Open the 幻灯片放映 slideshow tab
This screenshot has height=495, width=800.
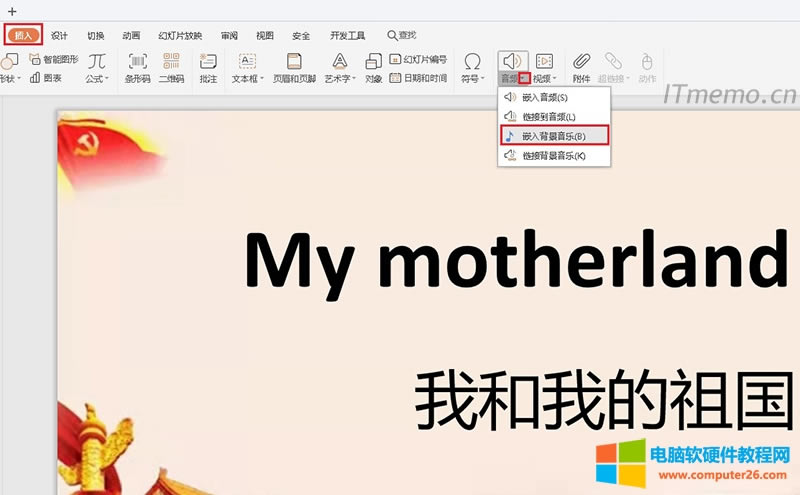tap(180, 35)
